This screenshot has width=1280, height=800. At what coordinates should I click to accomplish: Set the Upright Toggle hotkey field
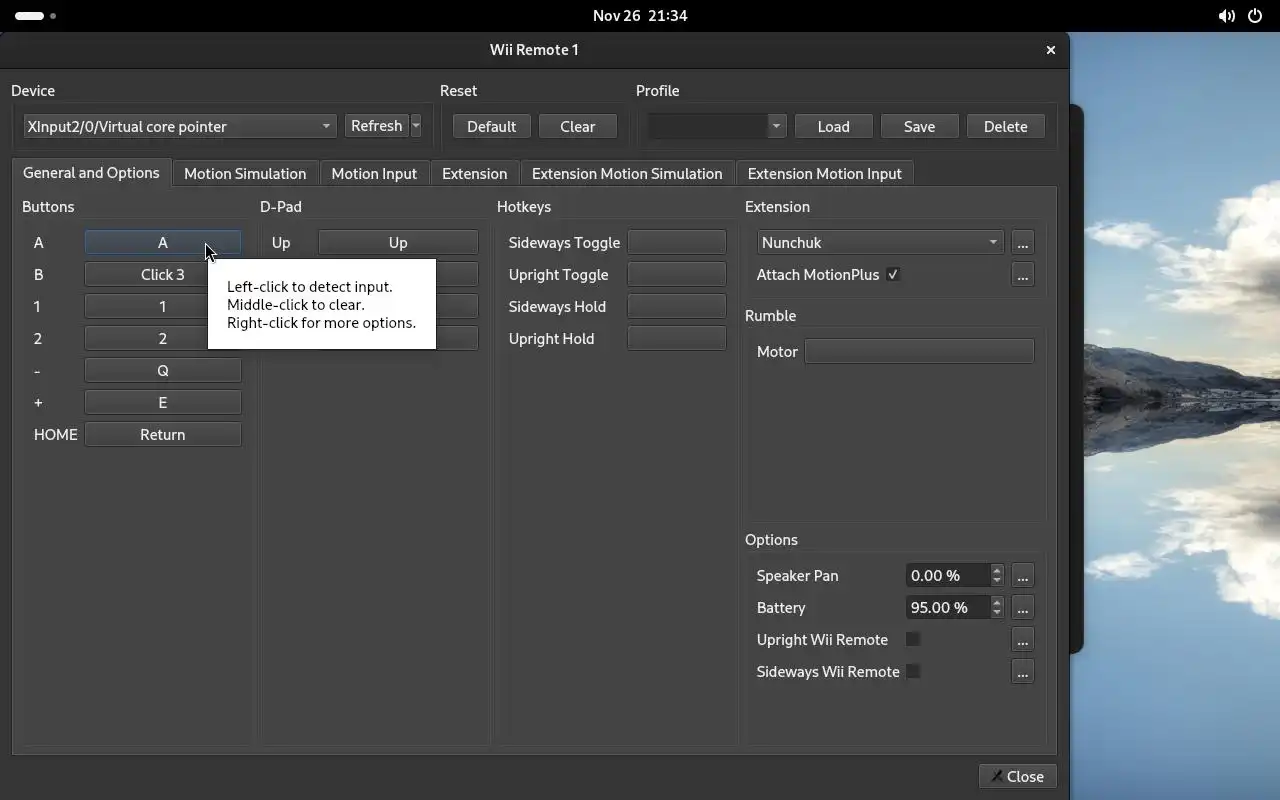coord(677,274)
